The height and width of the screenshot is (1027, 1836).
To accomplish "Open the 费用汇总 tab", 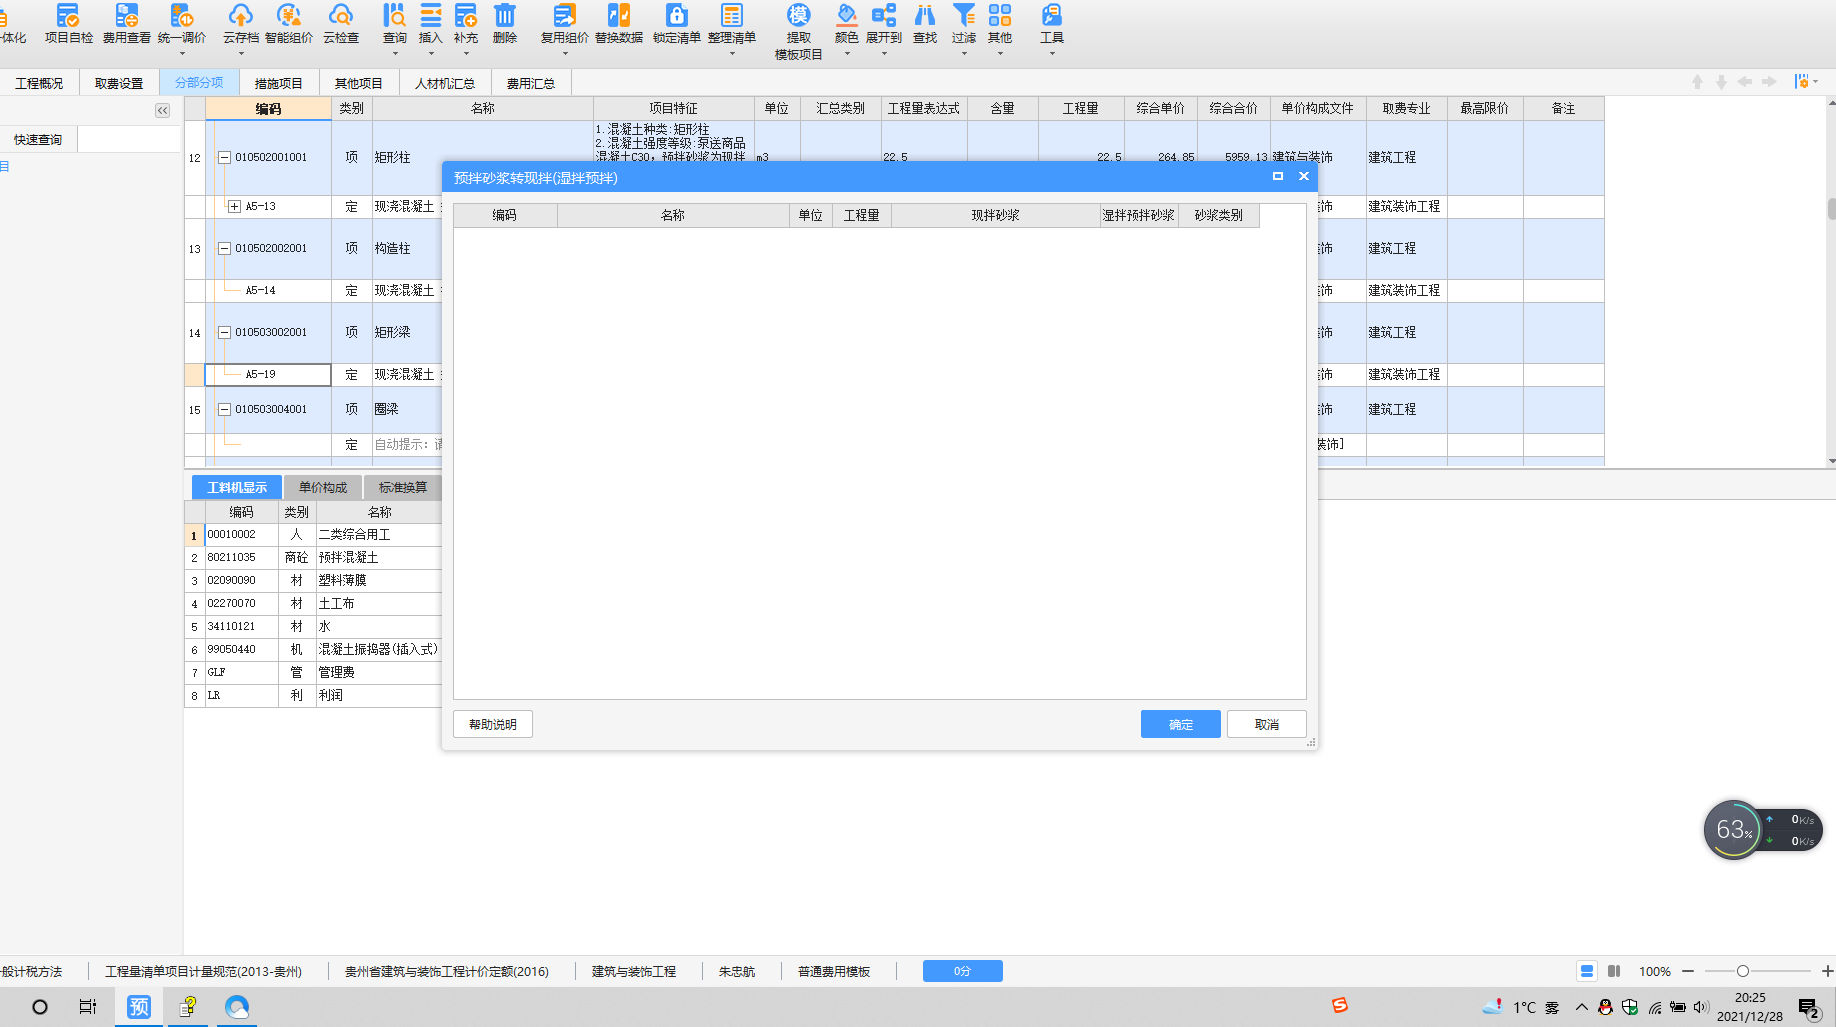I will pyautogui.click(x=531, y=83).
